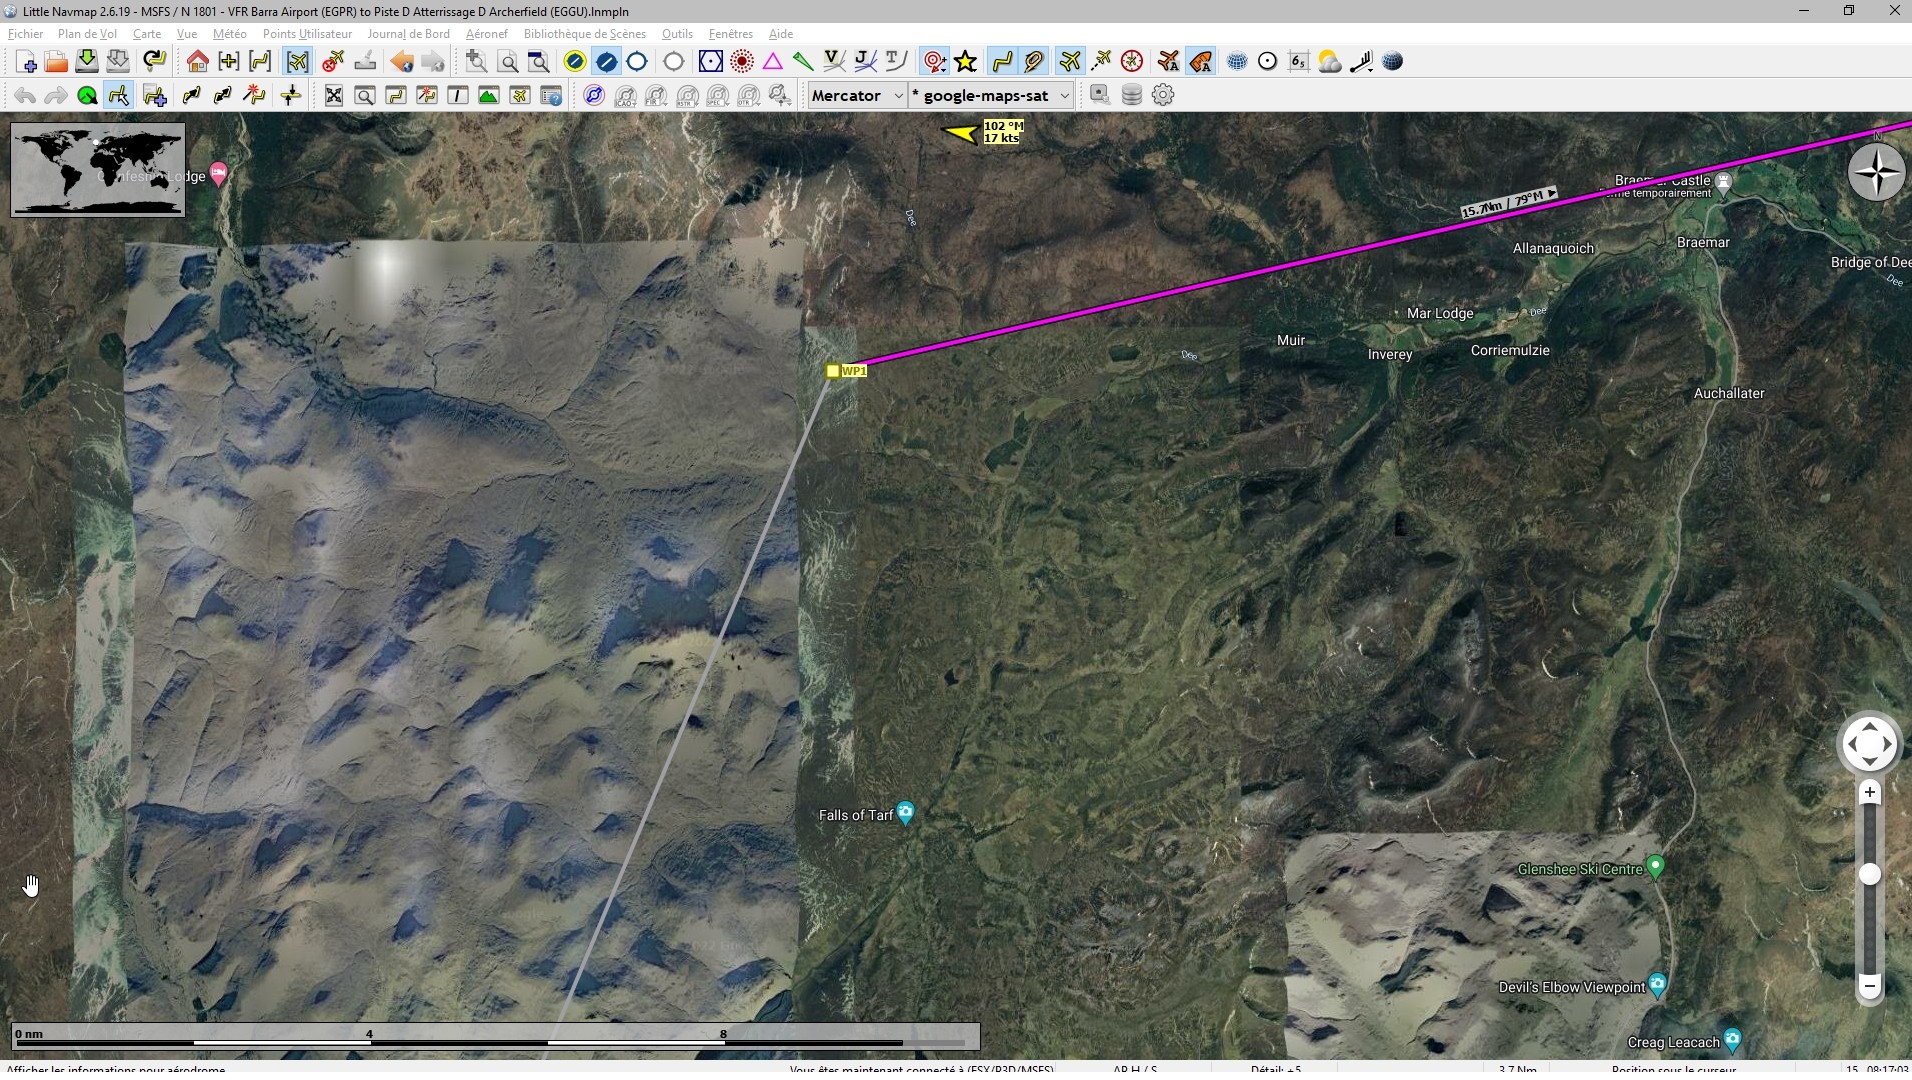Screen dimensions: 1912x1080
Task: Open RSTR restricted airspaces dropdown
Action: click(x=687, y=96)
